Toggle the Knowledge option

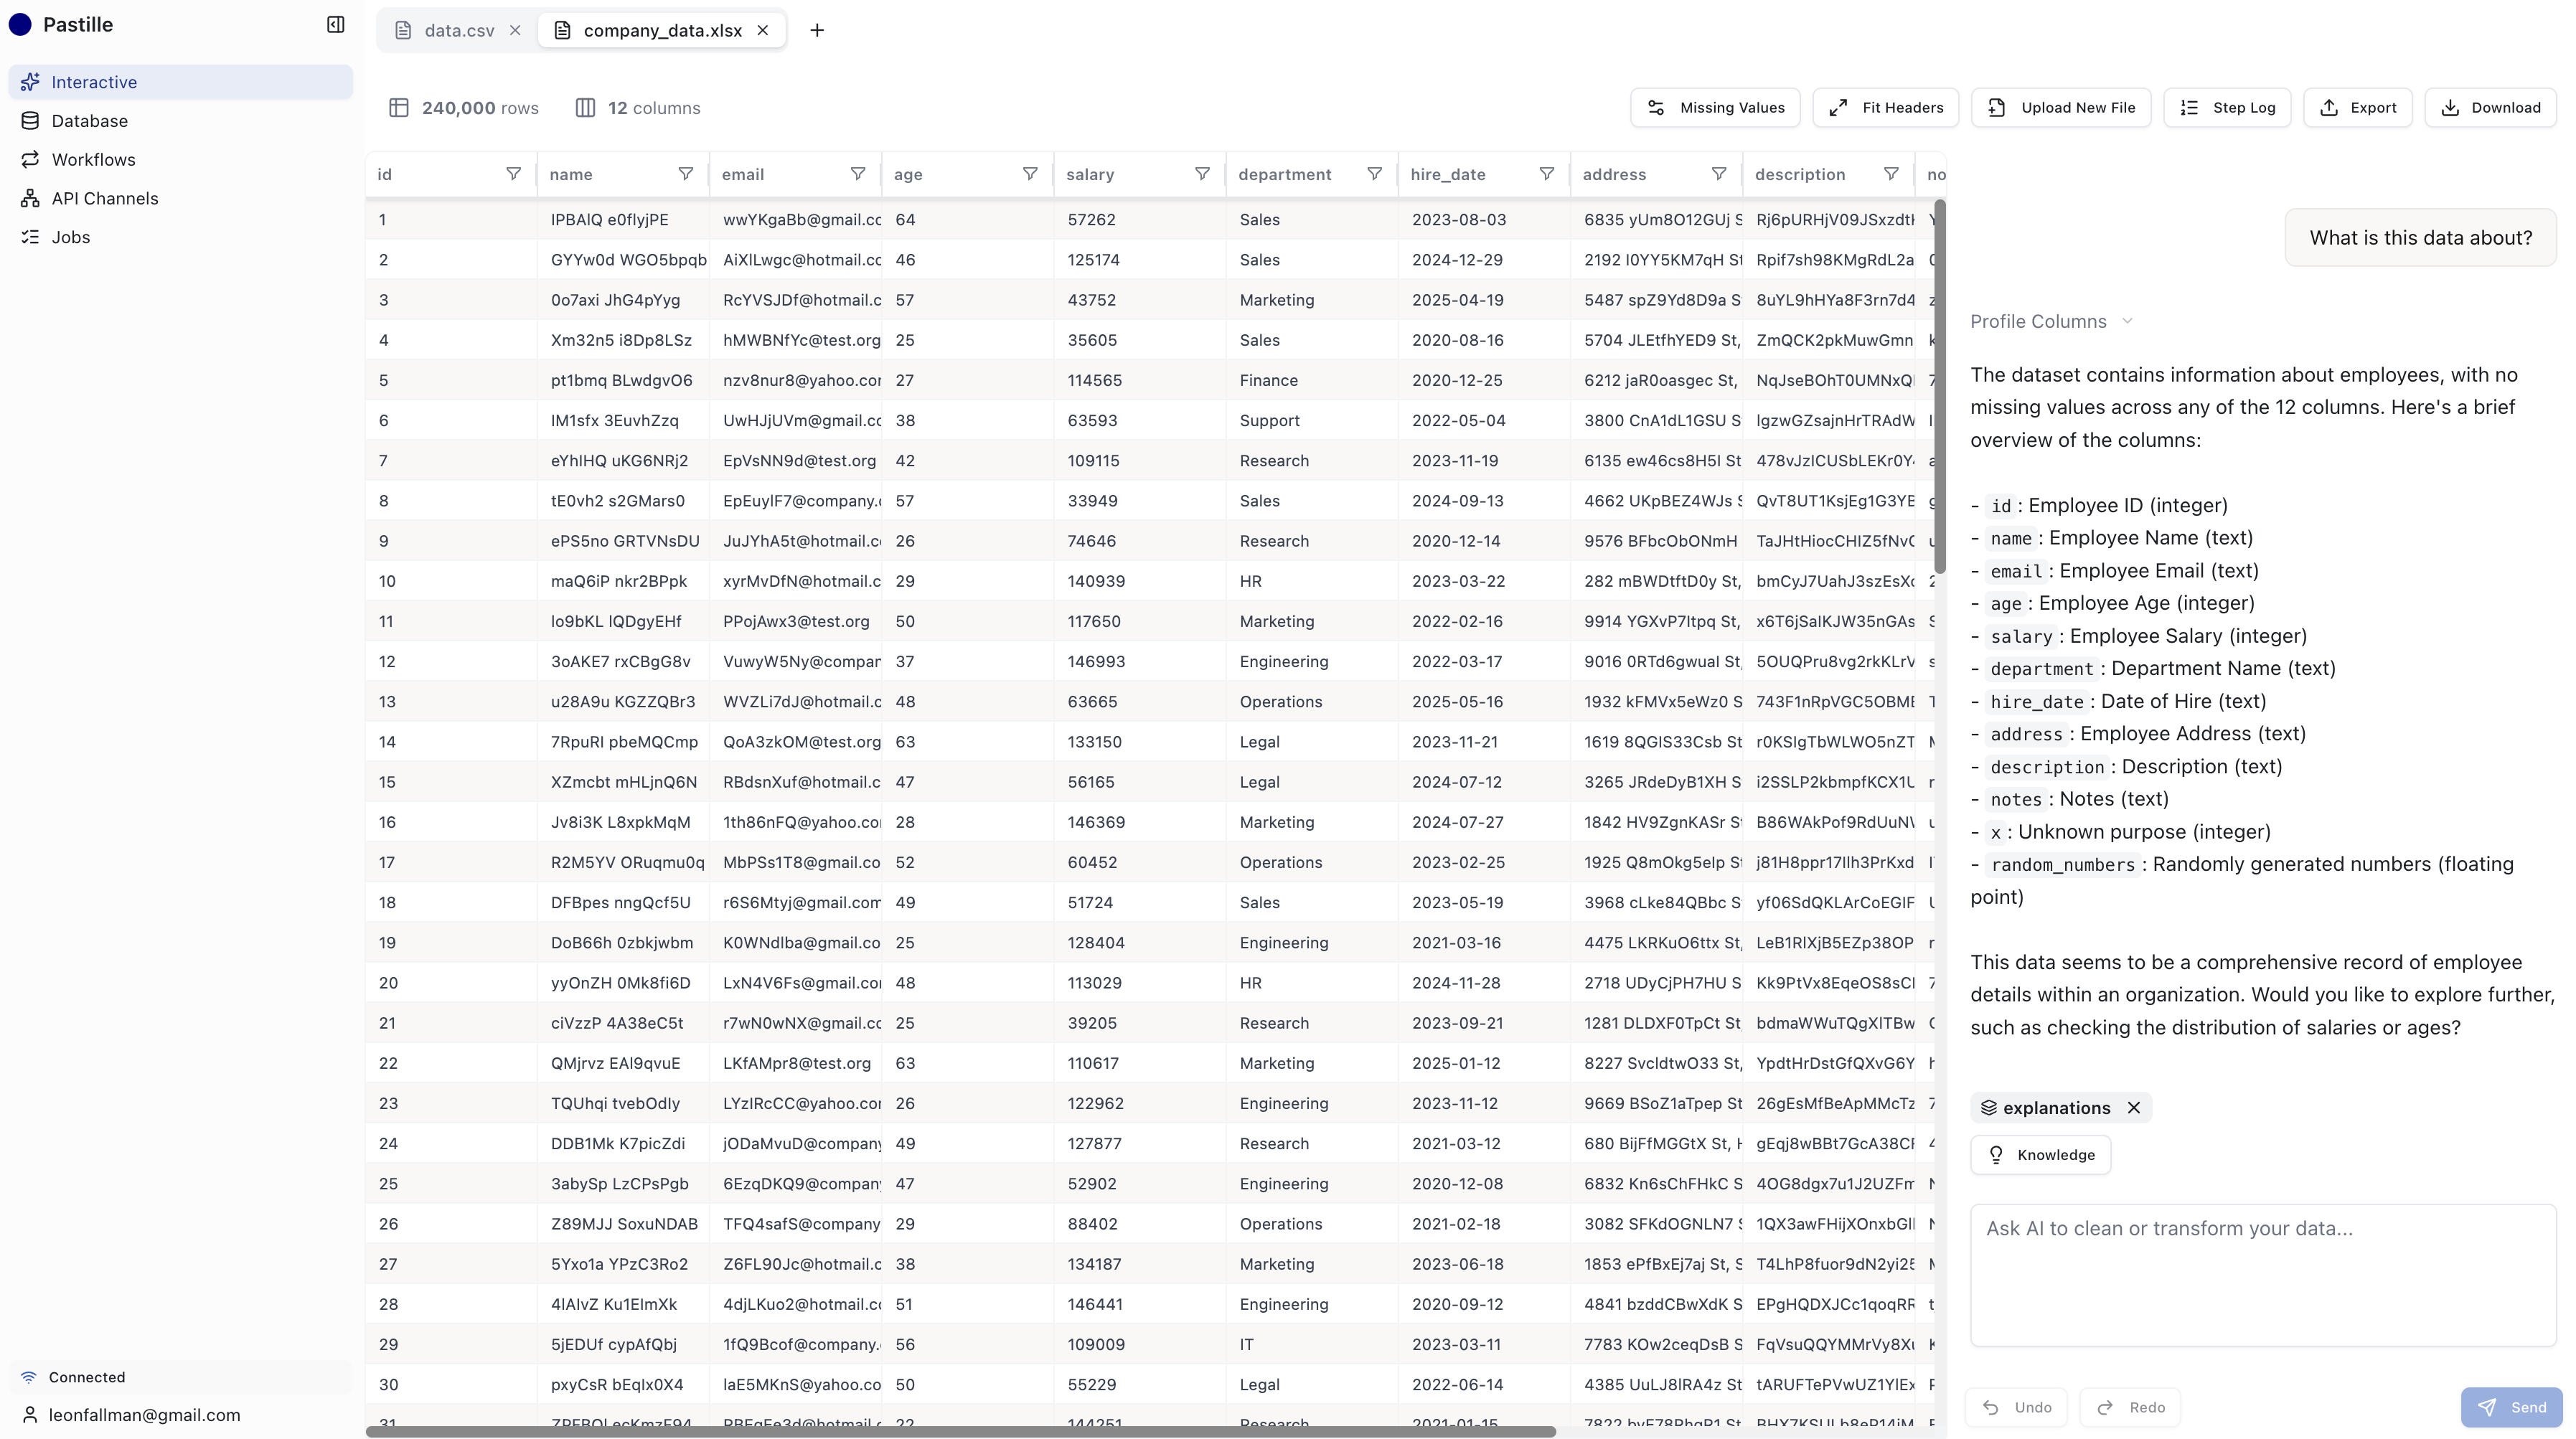pos(2040,1155)
